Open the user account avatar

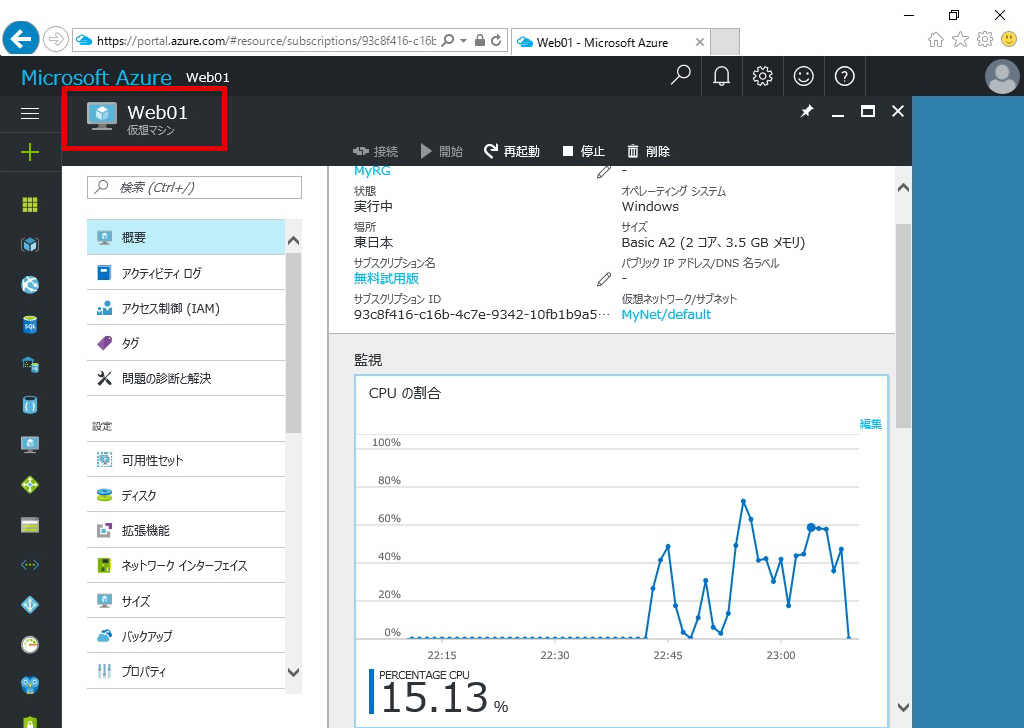coord(1002,76)
